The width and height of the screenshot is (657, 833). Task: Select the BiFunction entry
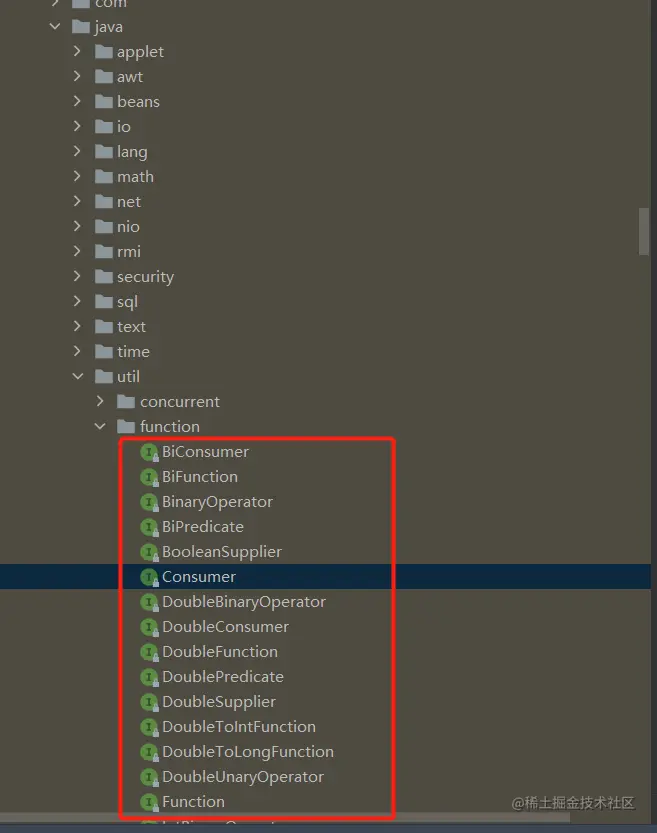pos(200,477)
